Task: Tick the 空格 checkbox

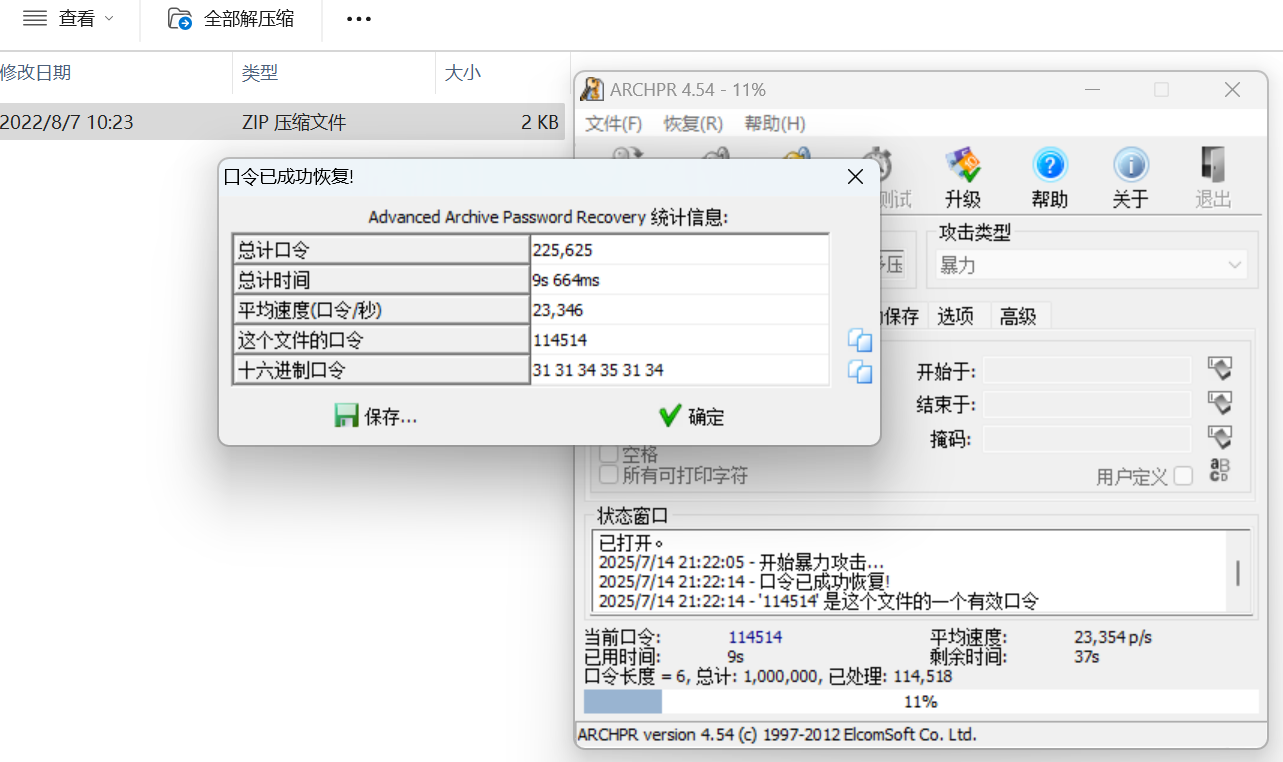Action: 608,455
